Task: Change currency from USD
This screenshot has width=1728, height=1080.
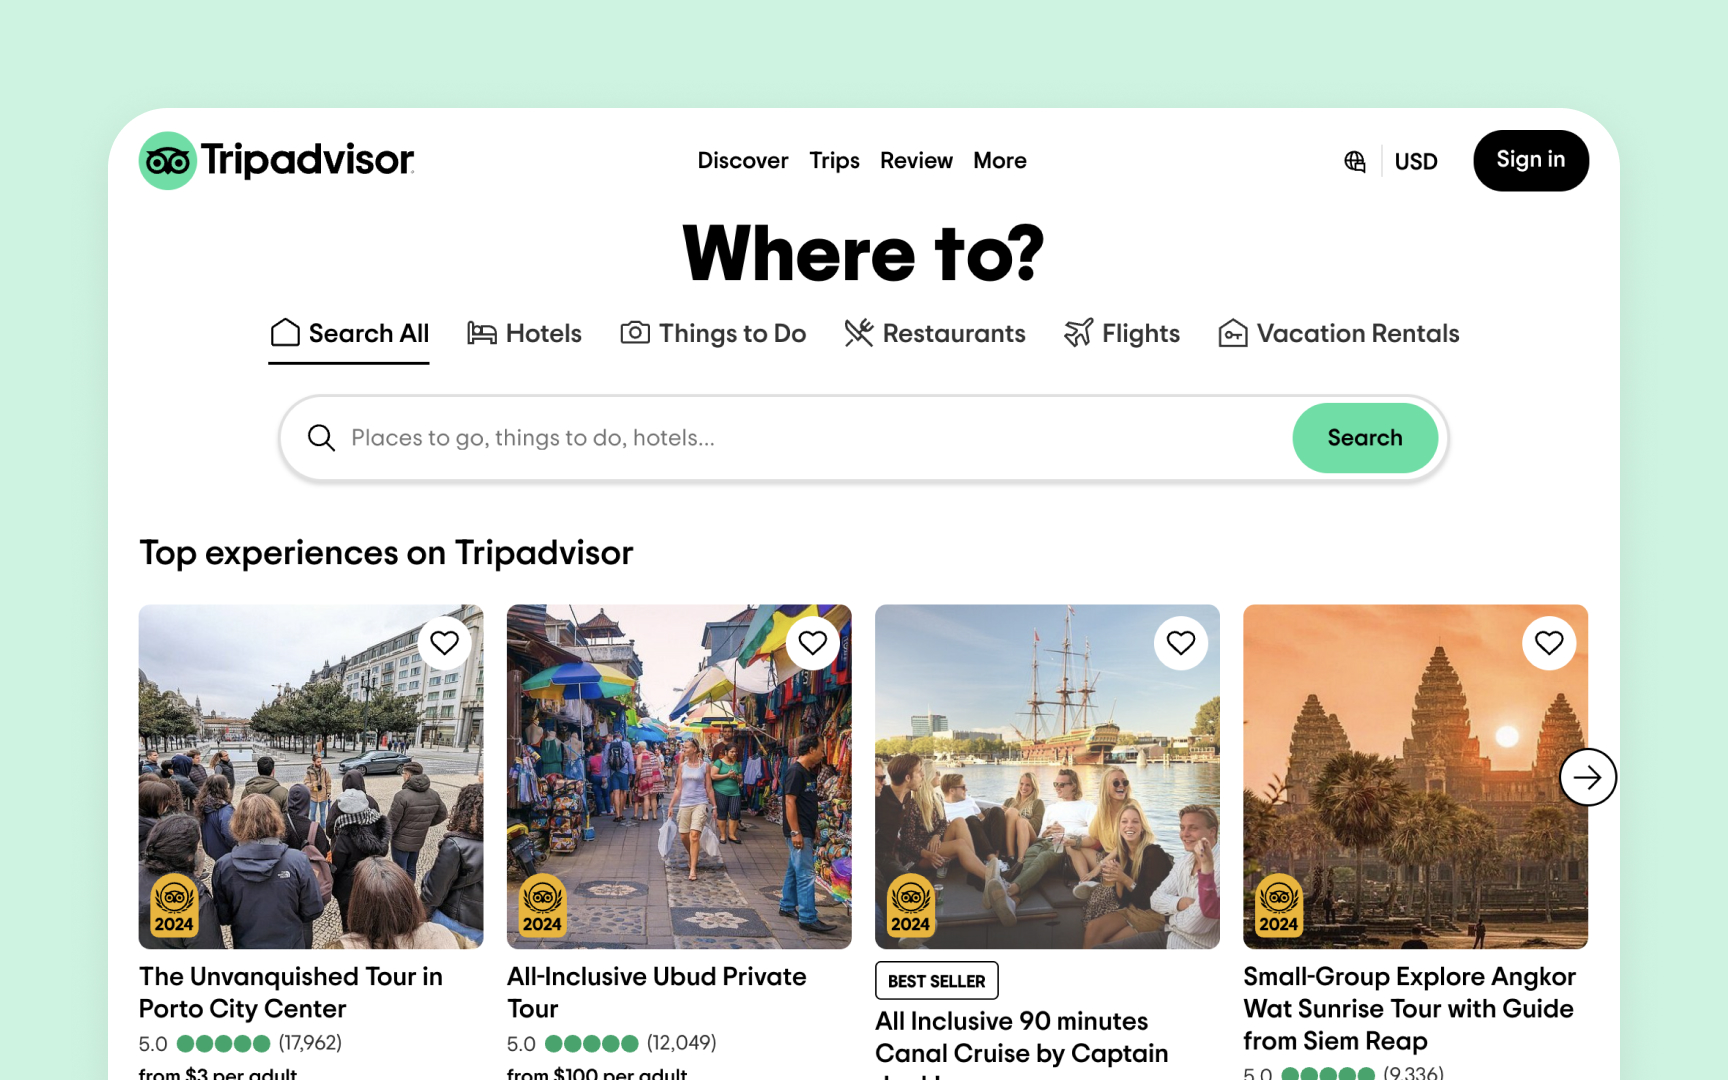Action: coord(1416,161)
